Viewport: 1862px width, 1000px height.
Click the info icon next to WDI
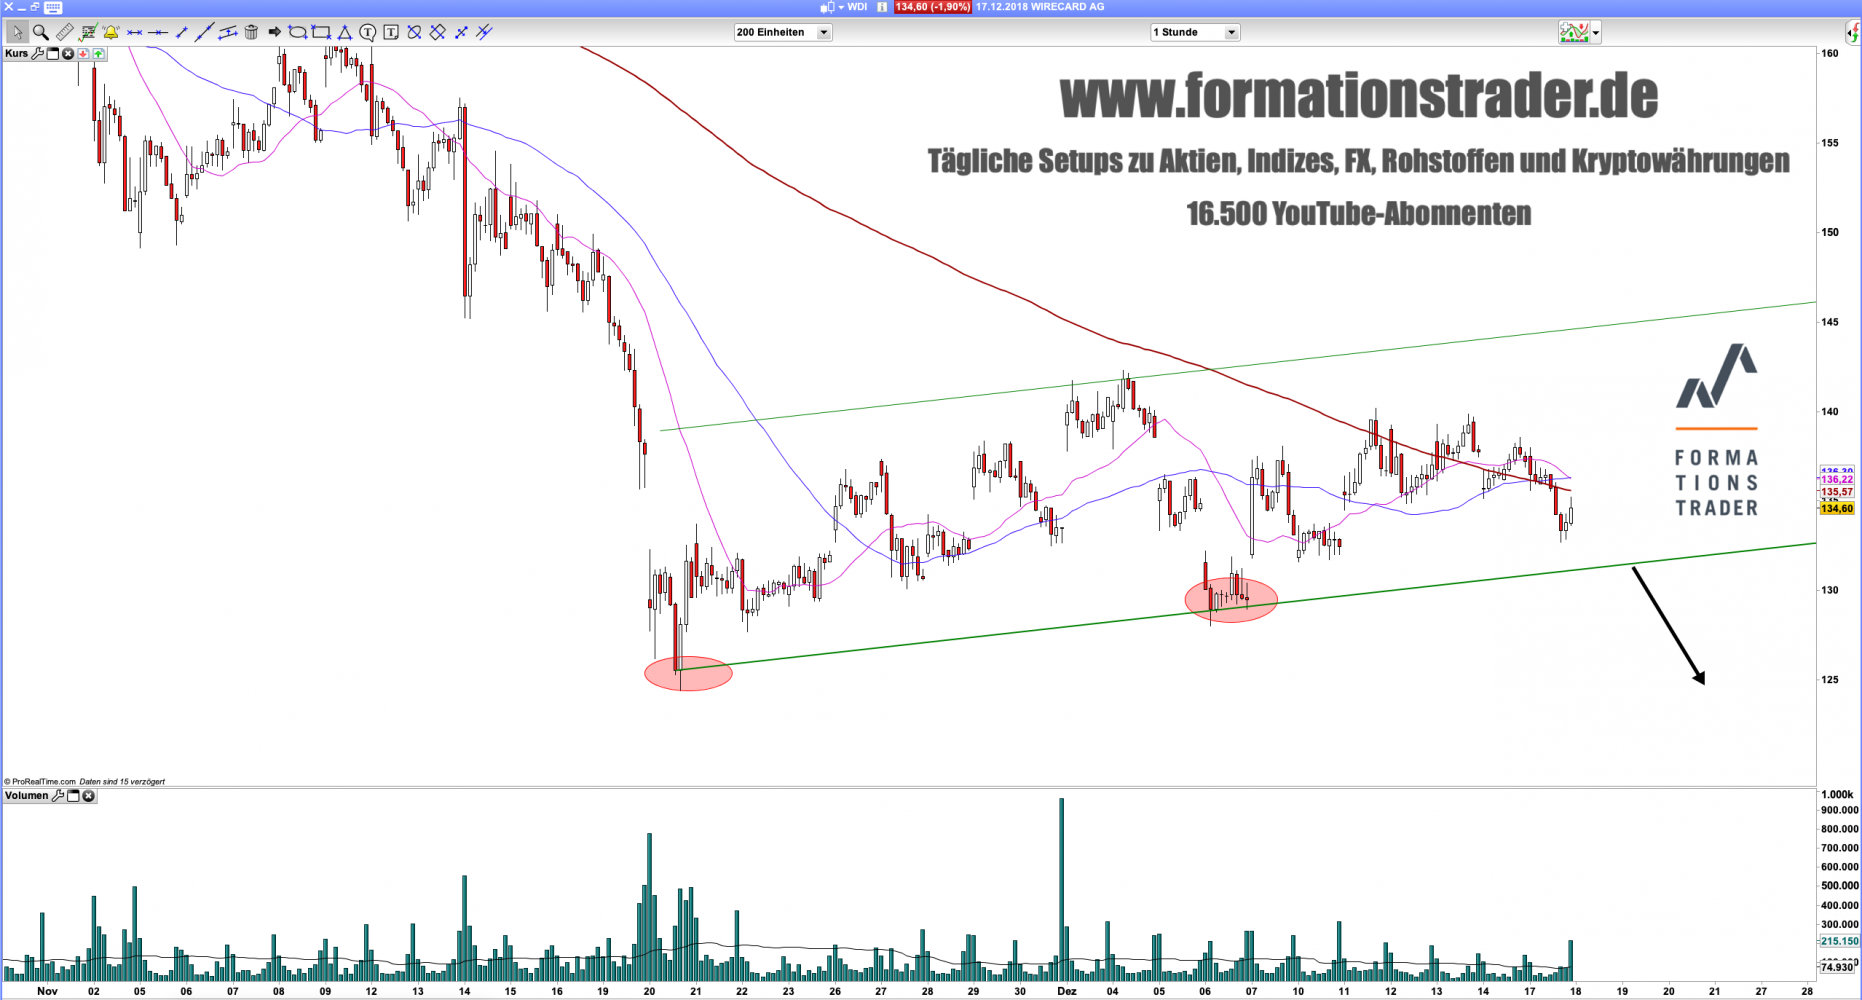pos(882,7)
